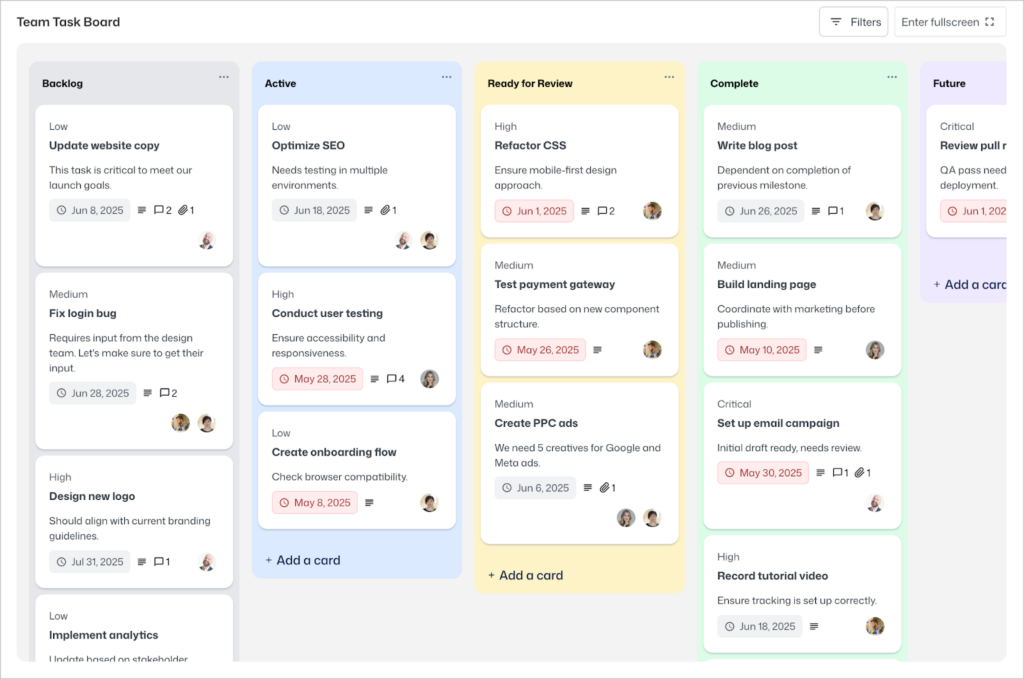Open the Ready for Review column menu
1024x679 pixels.
[670, 76]
